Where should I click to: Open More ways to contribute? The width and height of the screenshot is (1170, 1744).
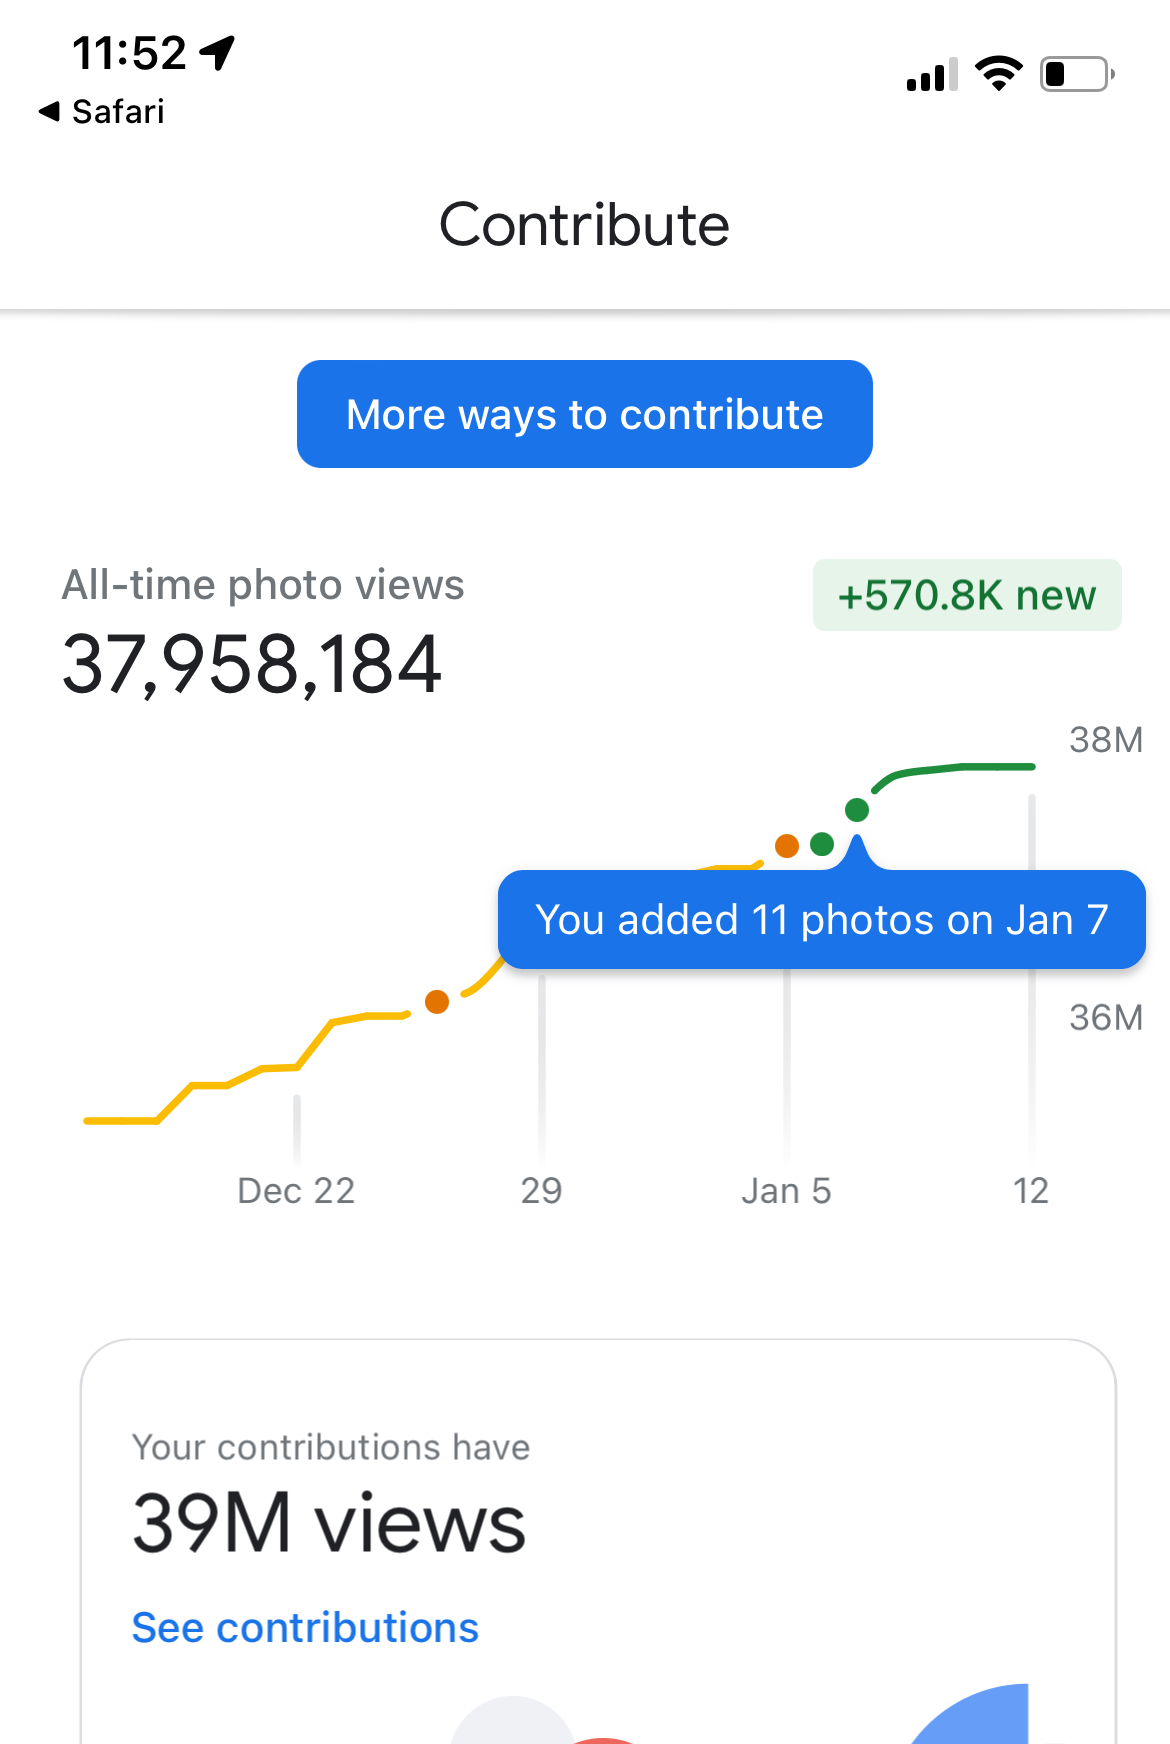[x=585, y=414]
